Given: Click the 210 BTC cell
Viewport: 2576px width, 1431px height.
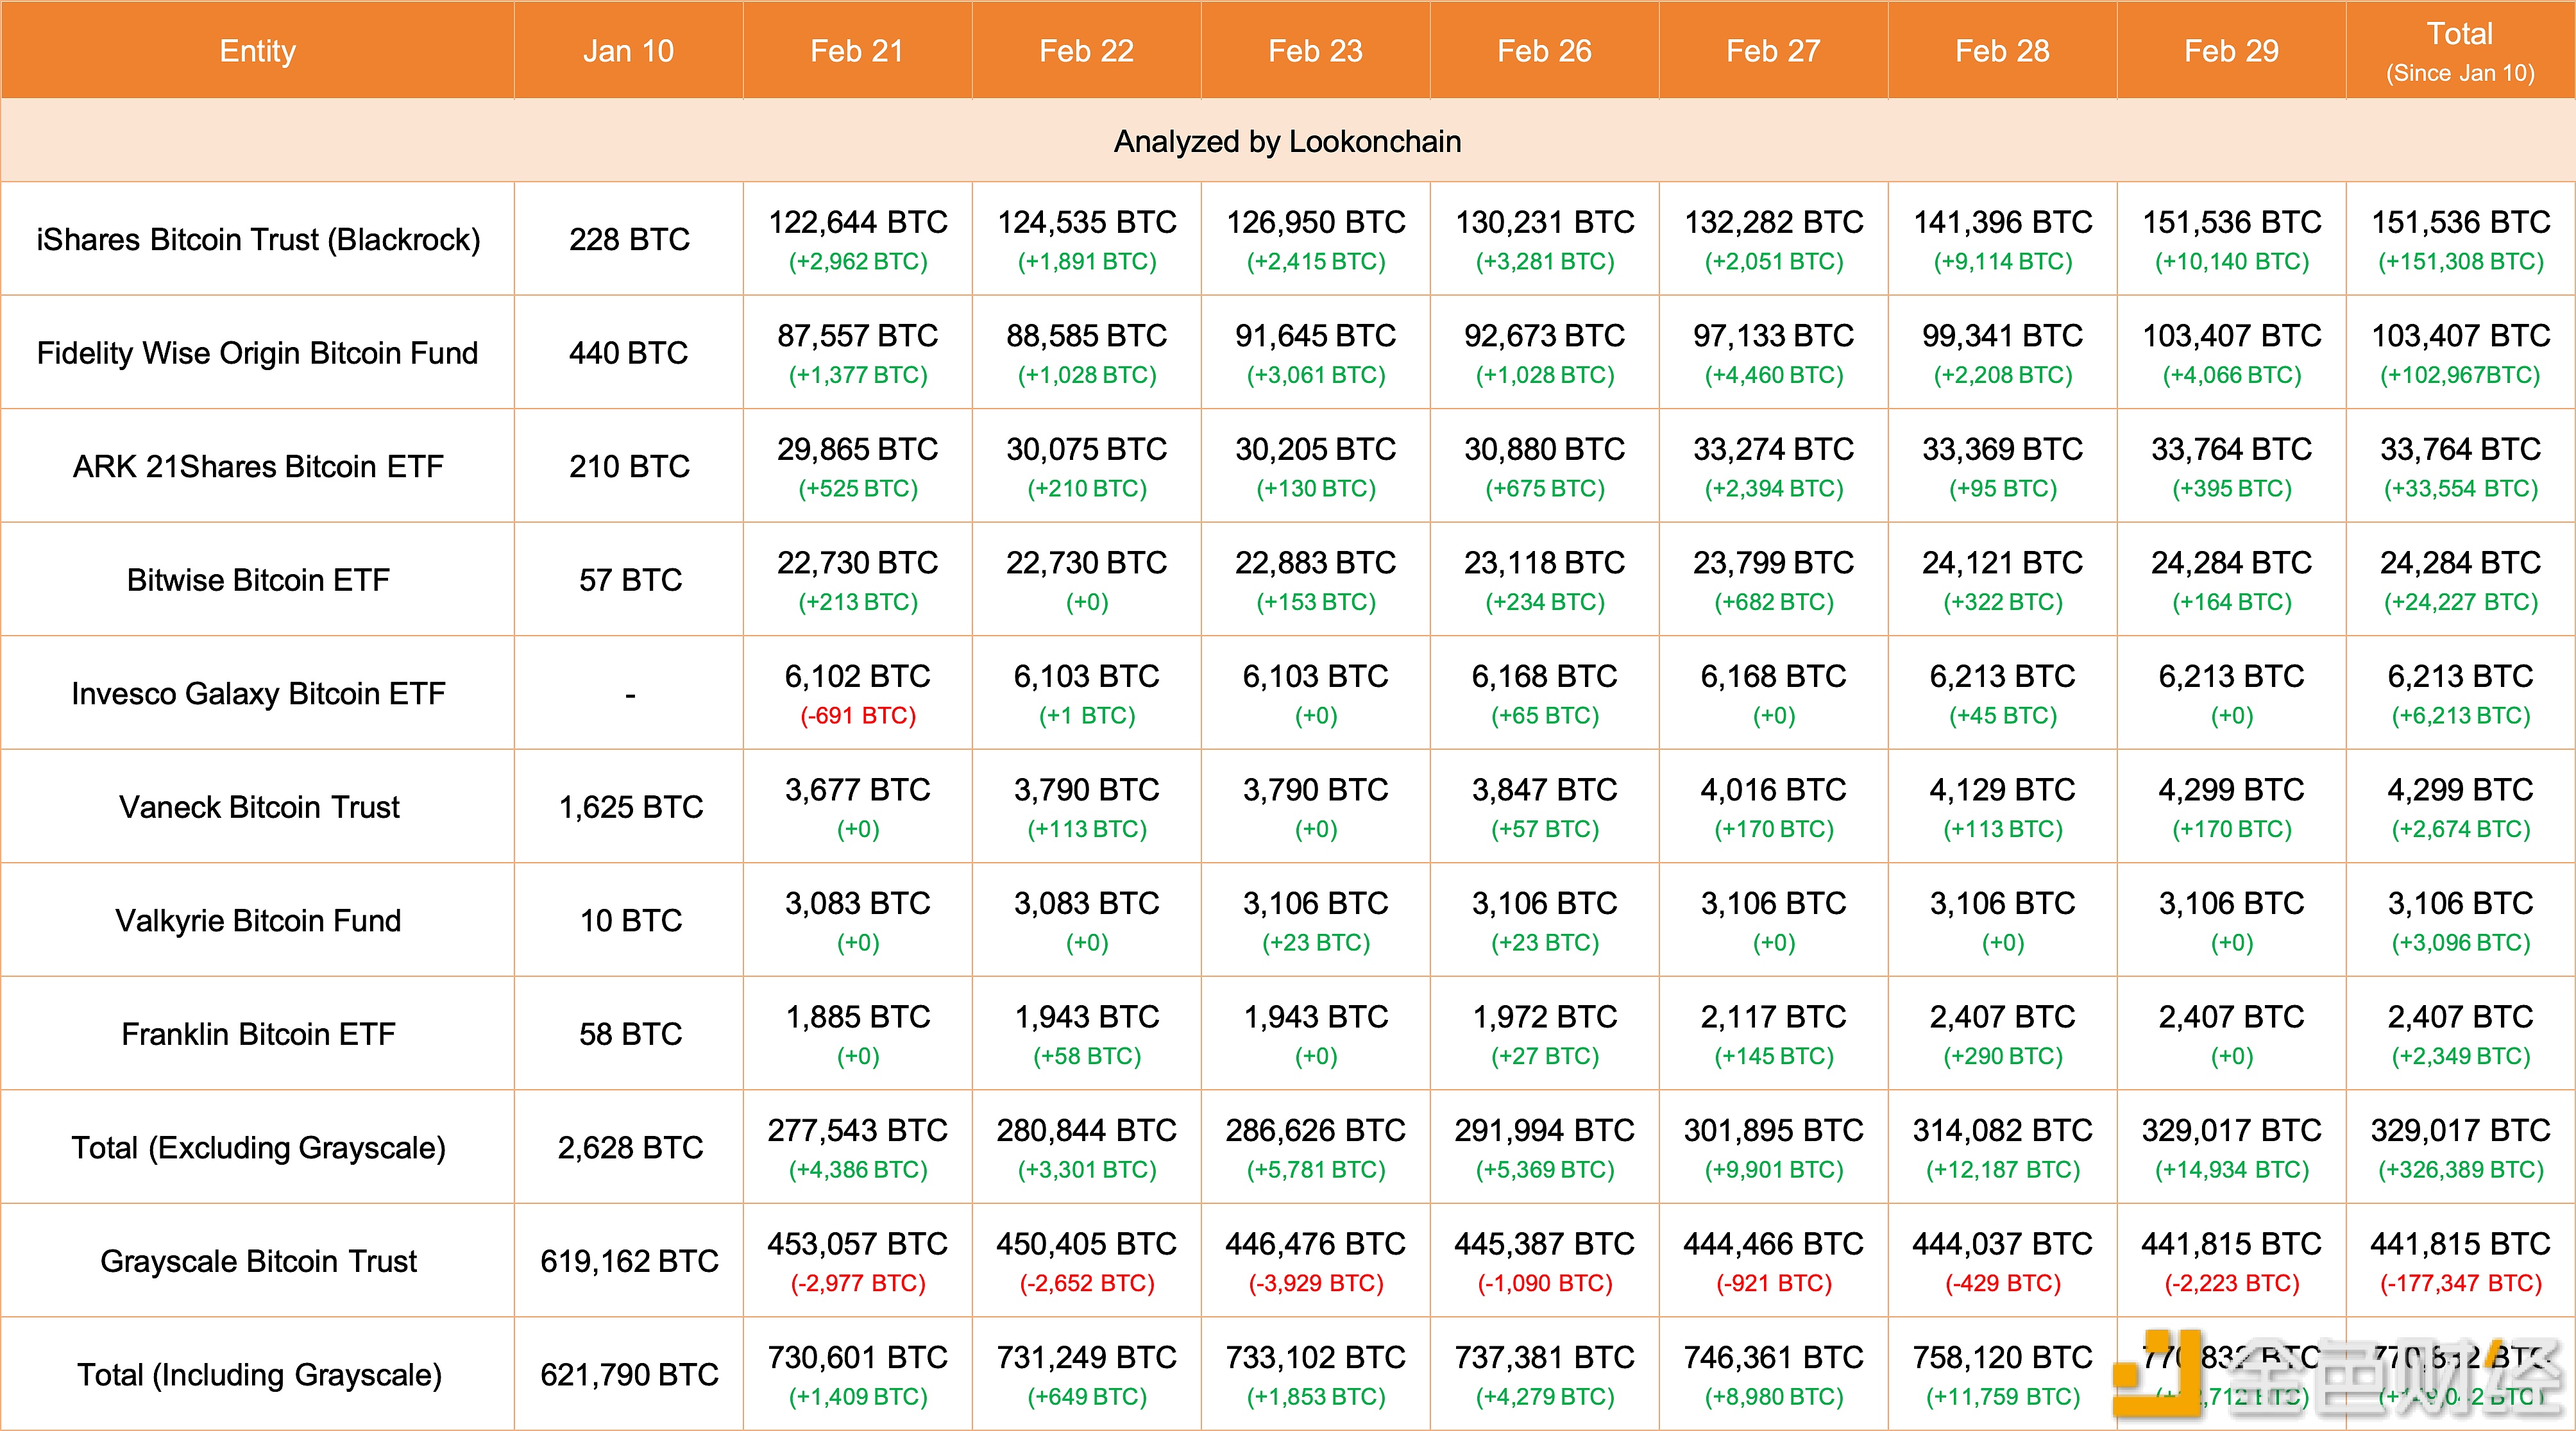Looking at the screenshot, I should 629,466.
